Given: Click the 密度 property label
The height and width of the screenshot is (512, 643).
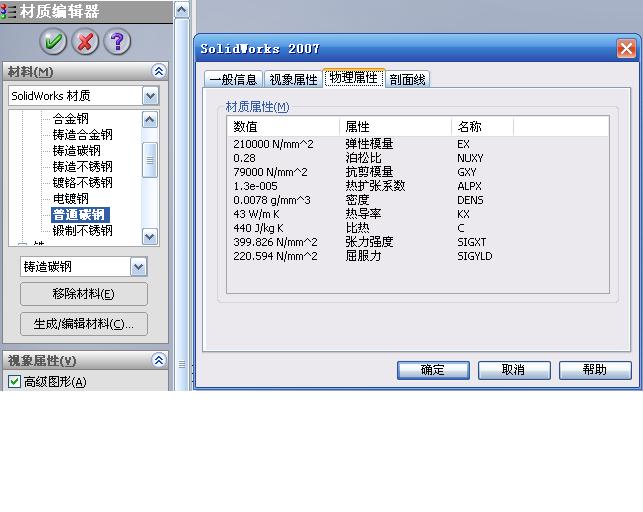Looking at the screenshot, I should click(x=357, y=200).
